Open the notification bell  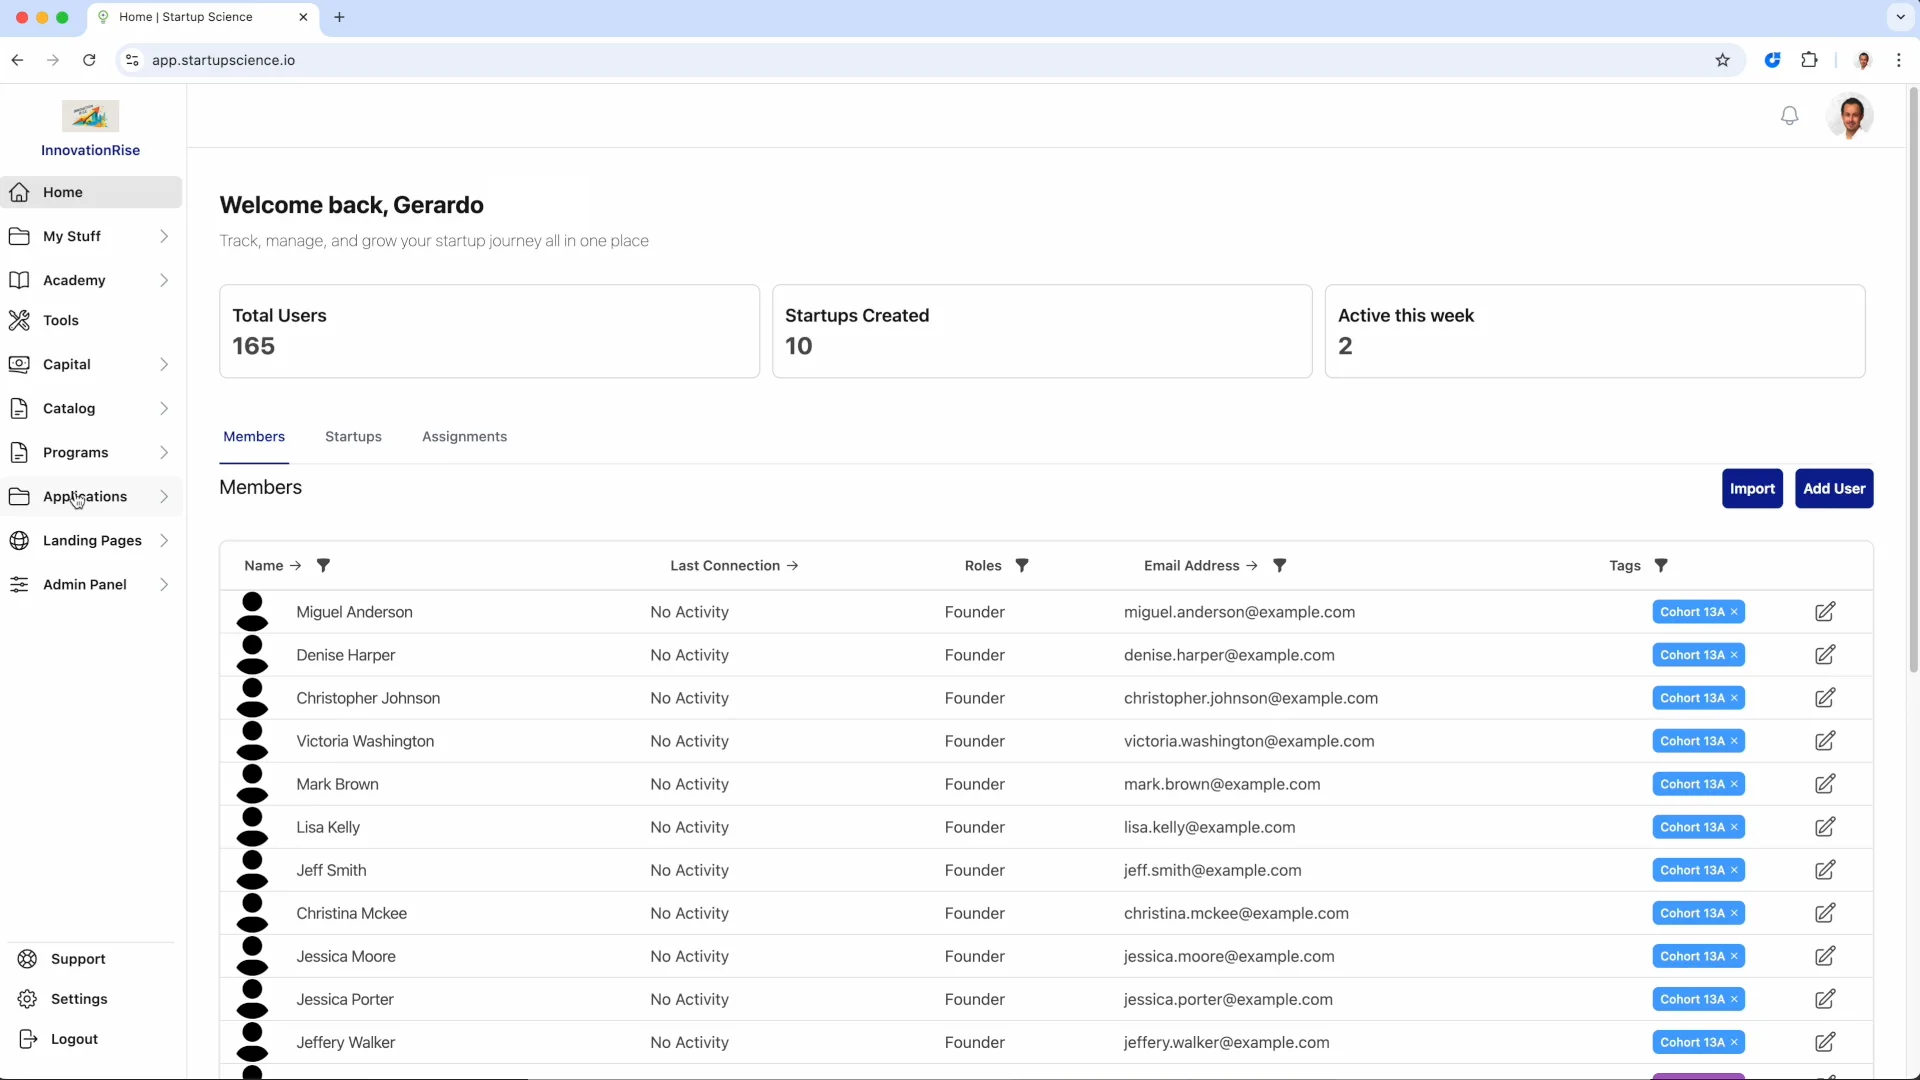1790,115
